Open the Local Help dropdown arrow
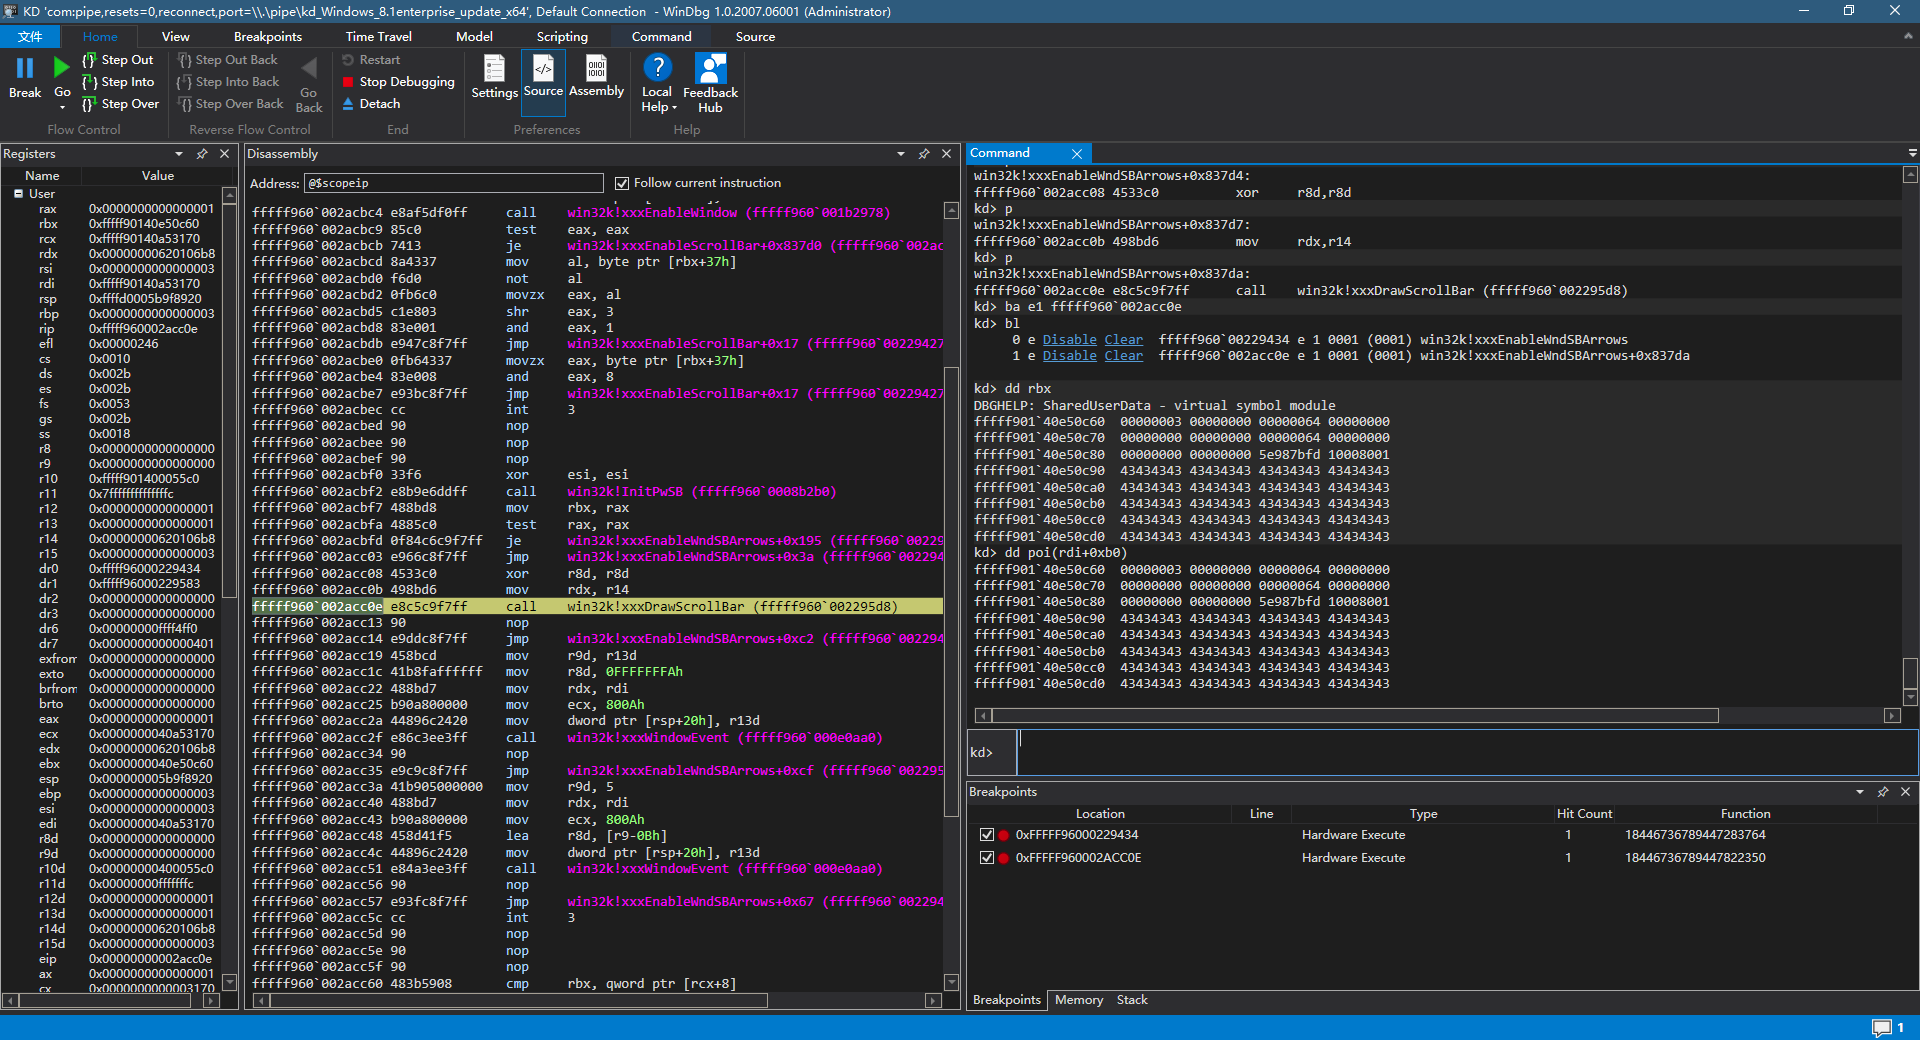The image size is (1920, 1040). tap(674, 108)
